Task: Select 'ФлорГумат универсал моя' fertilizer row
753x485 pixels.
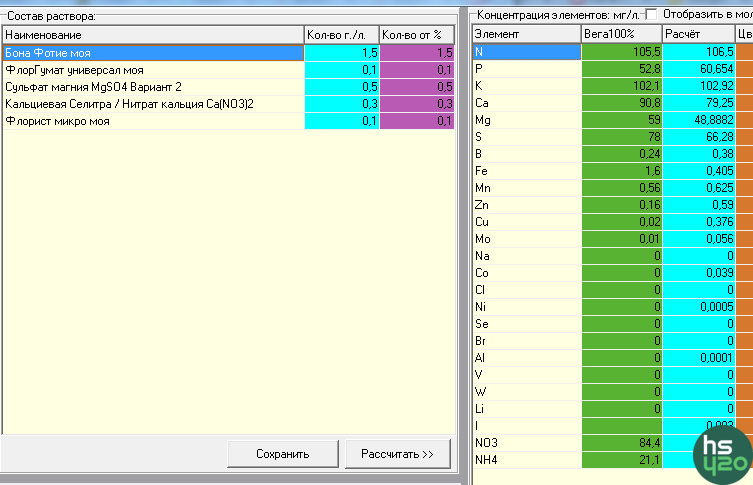Action: [152, 70]
